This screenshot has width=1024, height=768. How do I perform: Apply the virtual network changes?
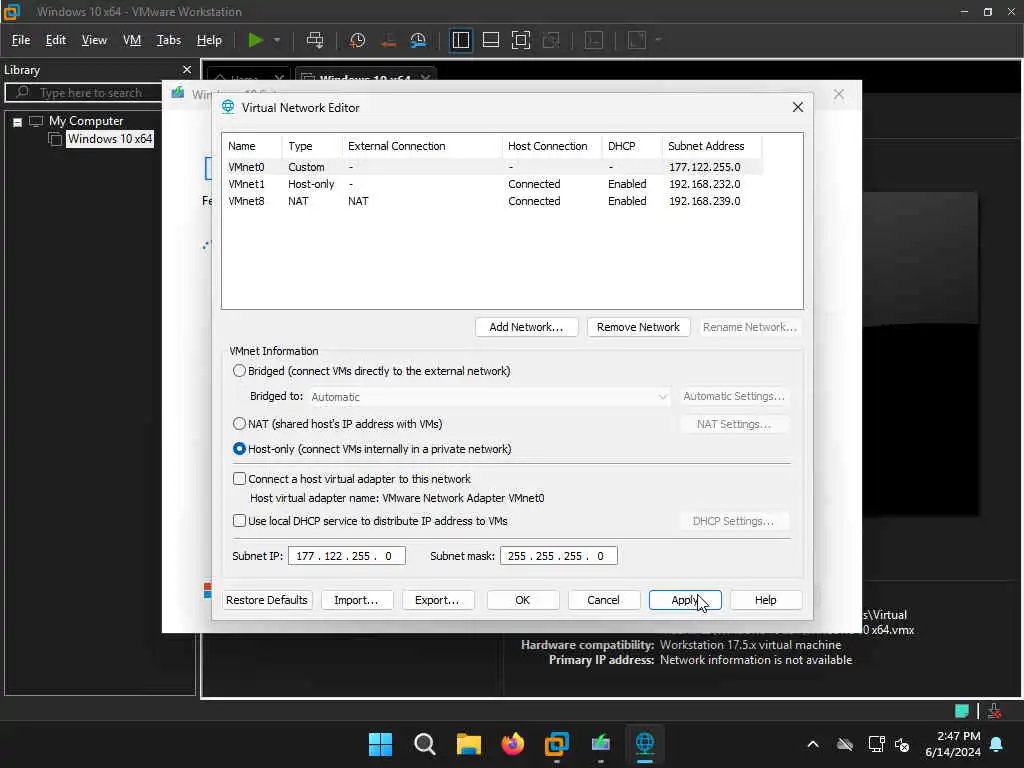685,600
